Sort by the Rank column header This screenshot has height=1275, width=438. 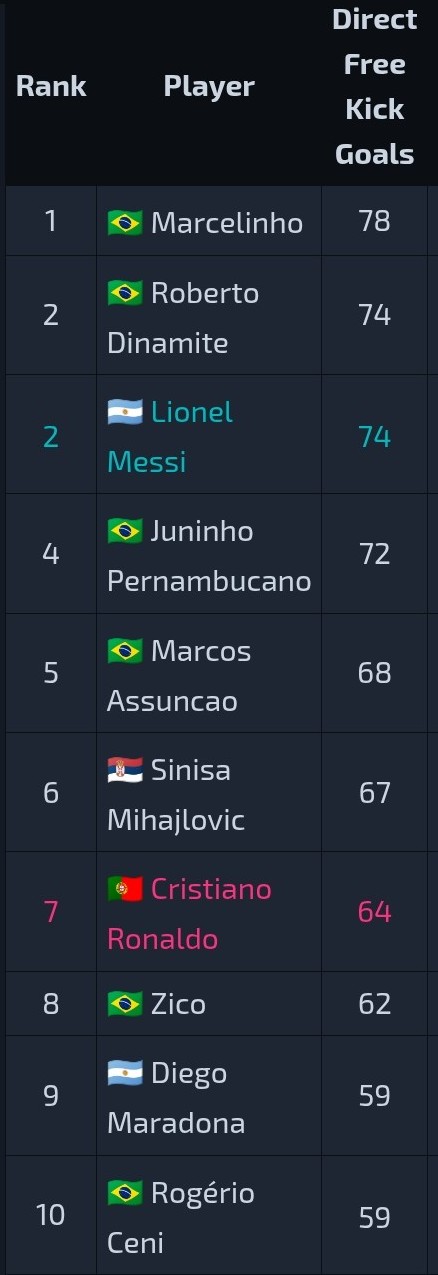click(51, 87)
